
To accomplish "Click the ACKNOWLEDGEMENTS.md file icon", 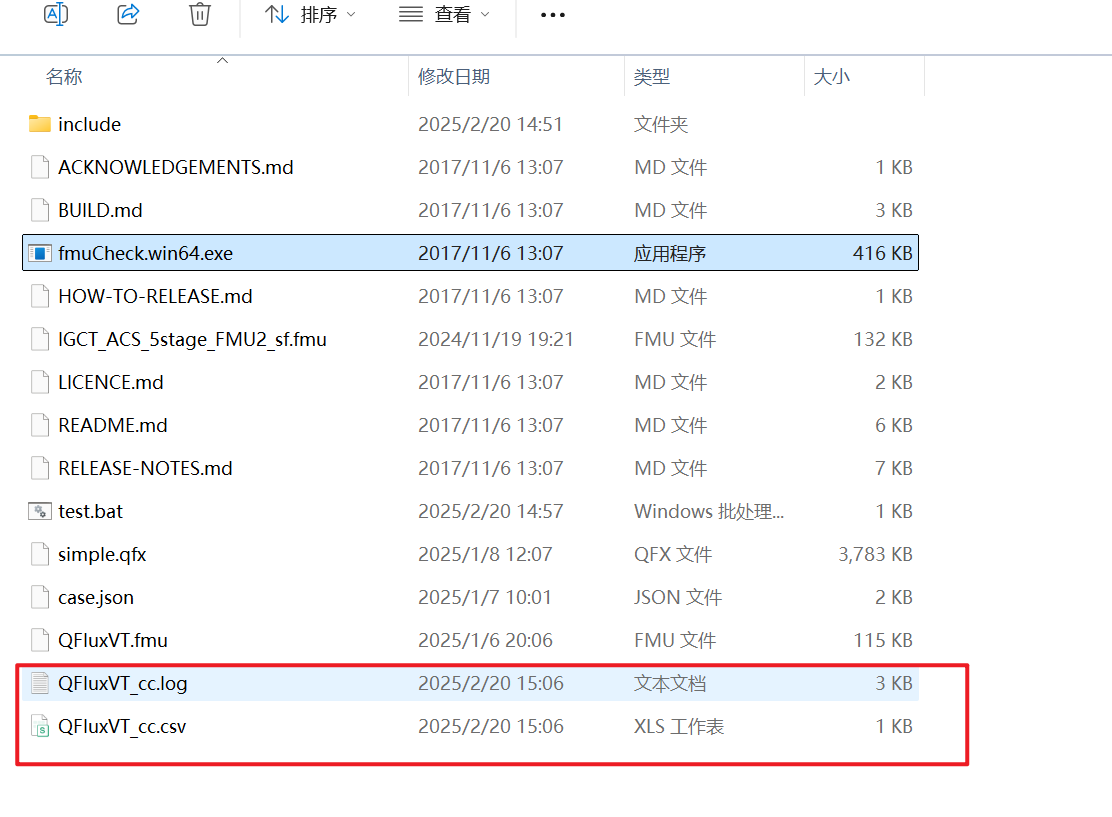I will pos(40,167).
